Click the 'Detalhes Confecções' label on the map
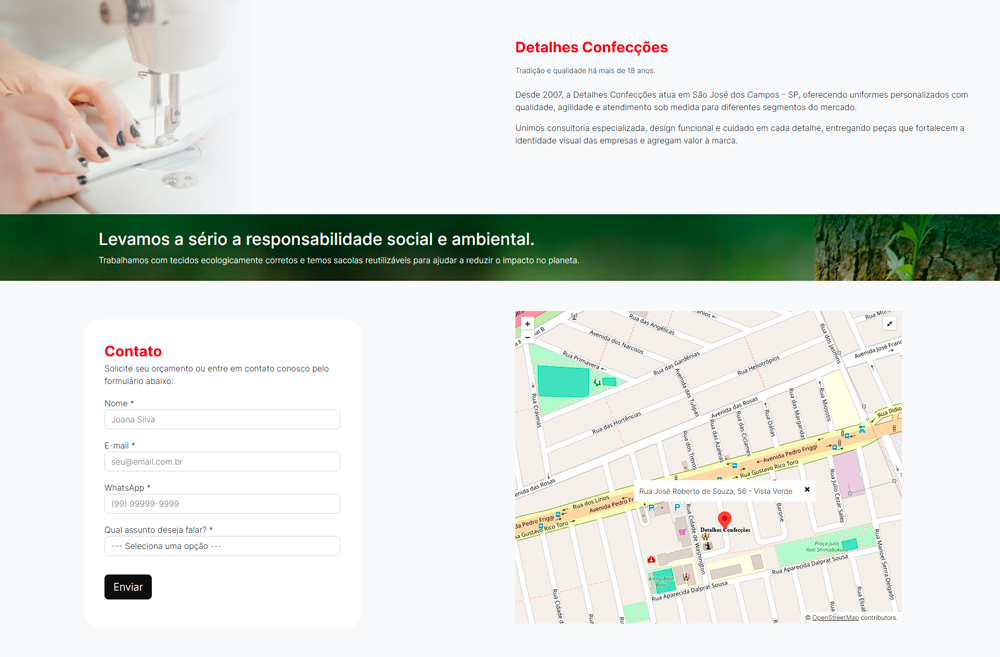Screen dimensions: 1000x657 tap(725, 530)
